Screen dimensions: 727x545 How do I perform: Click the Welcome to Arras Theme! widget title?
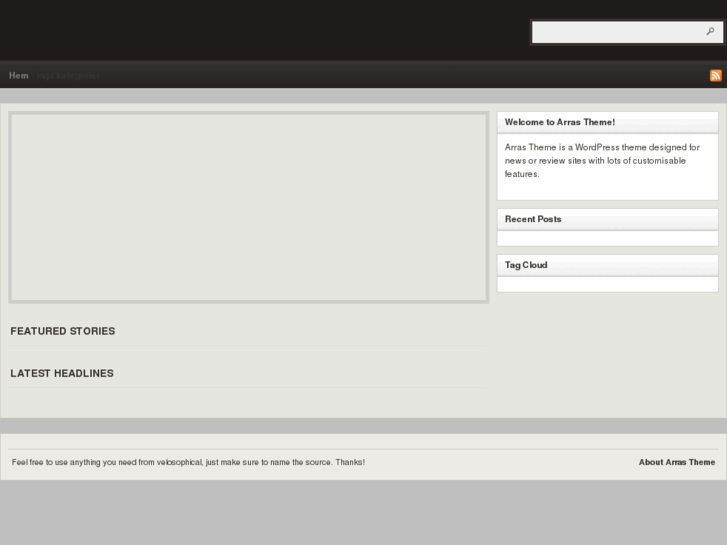pyautogui.click(x=560, y=122)
